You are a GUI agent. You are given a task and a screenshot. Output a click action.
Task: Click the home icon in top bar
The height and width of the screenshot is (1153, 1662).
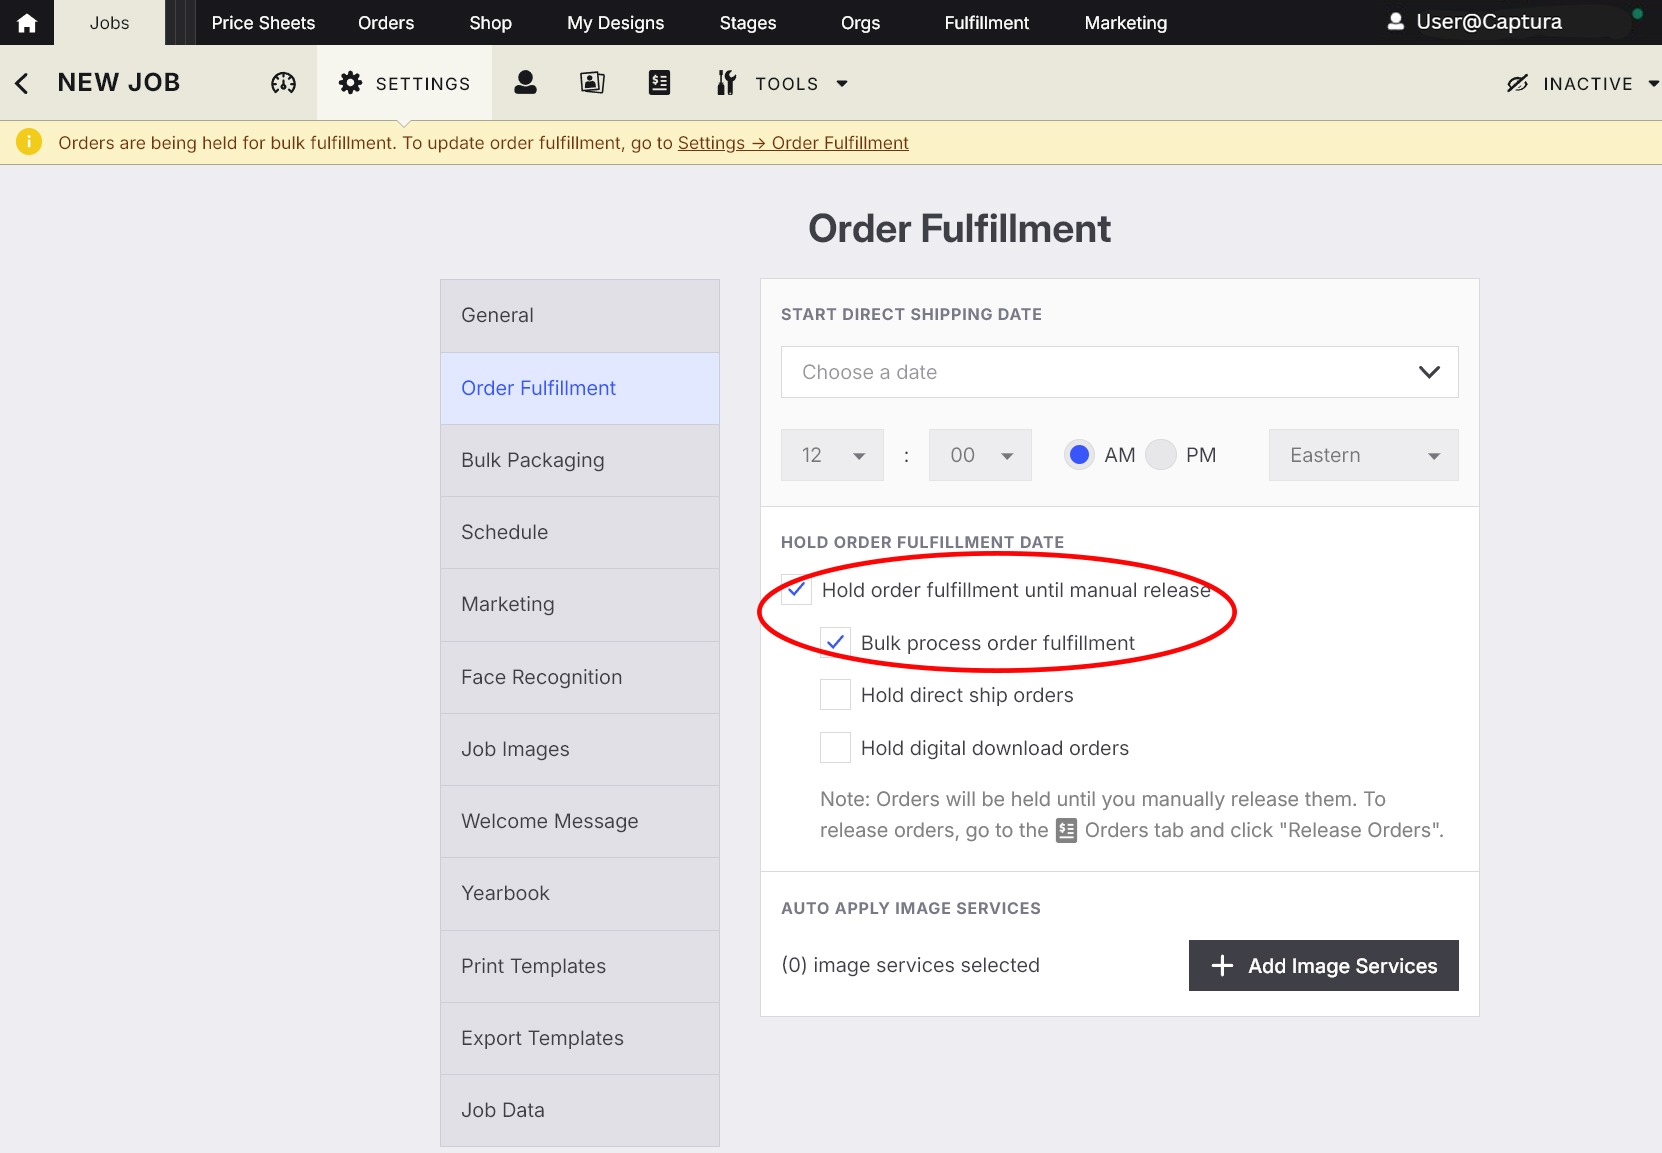27,23
